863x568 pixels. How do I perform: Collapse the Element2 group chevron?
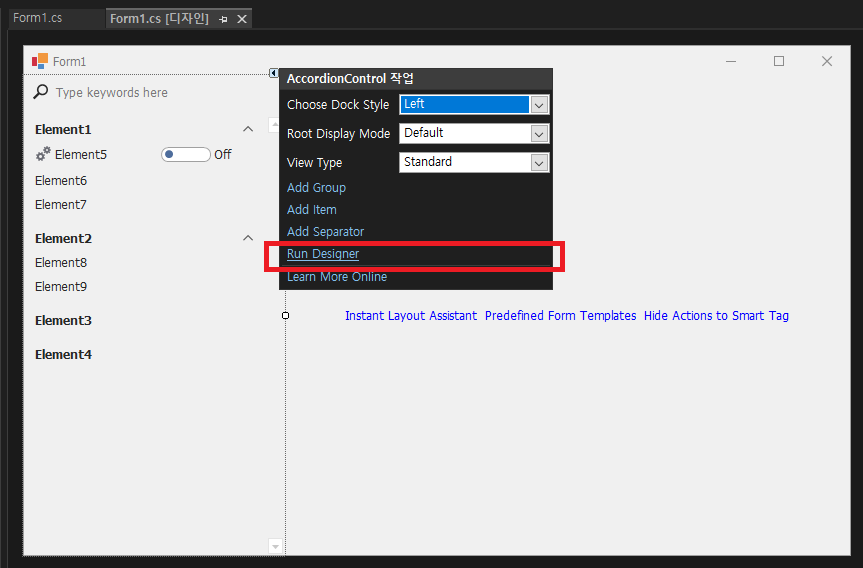click(248, 238)
